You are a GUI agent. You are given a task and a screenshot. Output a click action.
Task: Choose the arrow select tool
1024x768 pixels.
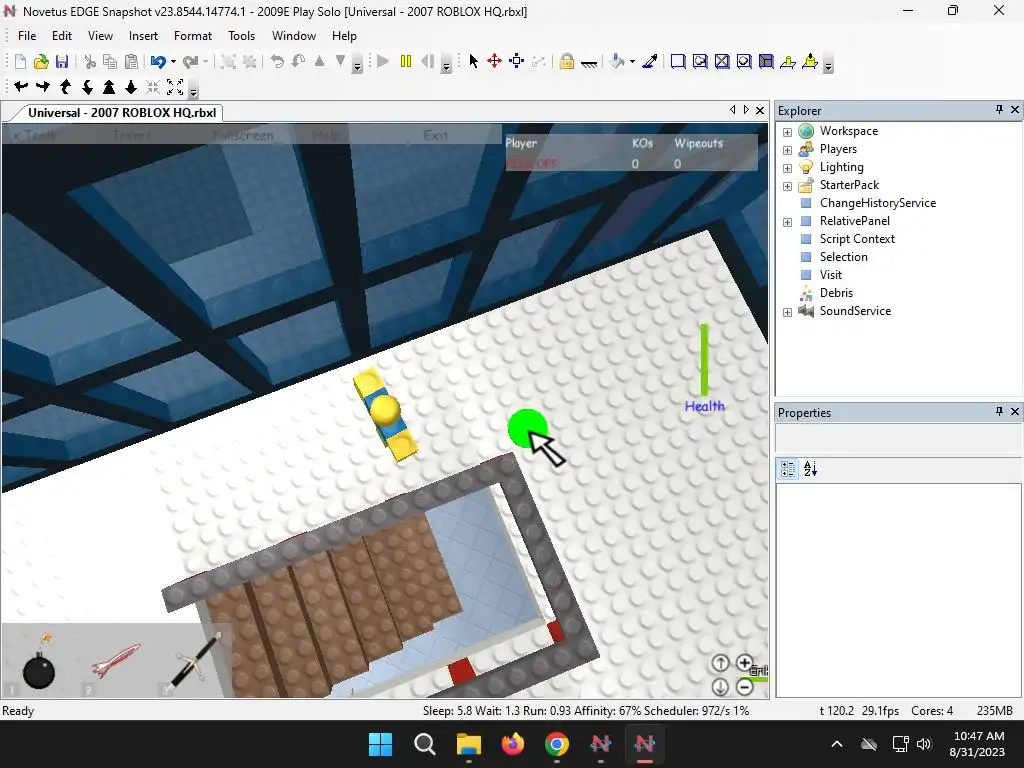coord(473,61)
